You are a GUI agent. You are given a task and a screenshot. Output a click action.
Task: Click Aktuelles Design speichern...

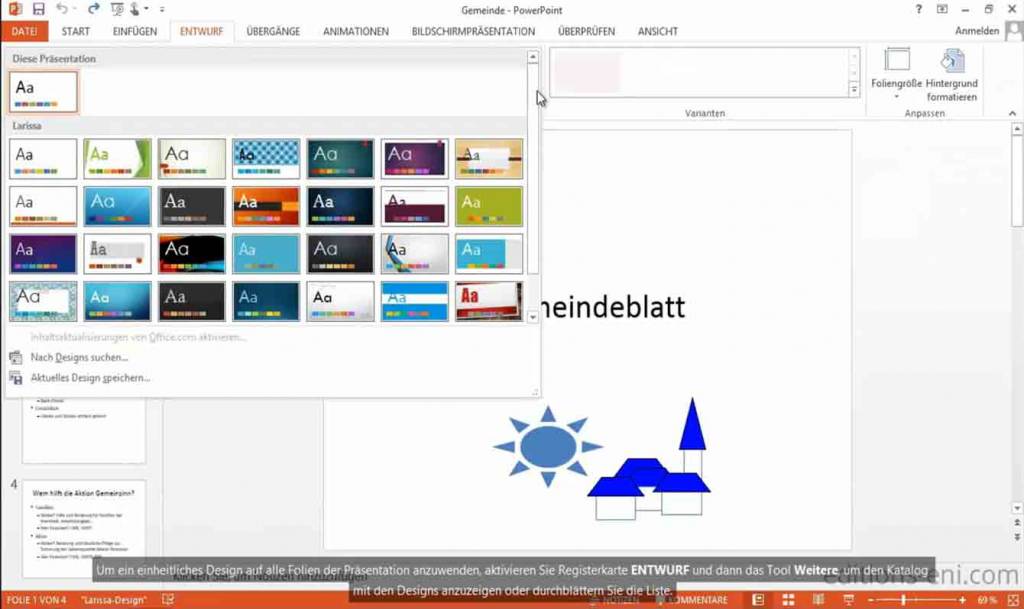pyautogui.click(x=90, y=378)
